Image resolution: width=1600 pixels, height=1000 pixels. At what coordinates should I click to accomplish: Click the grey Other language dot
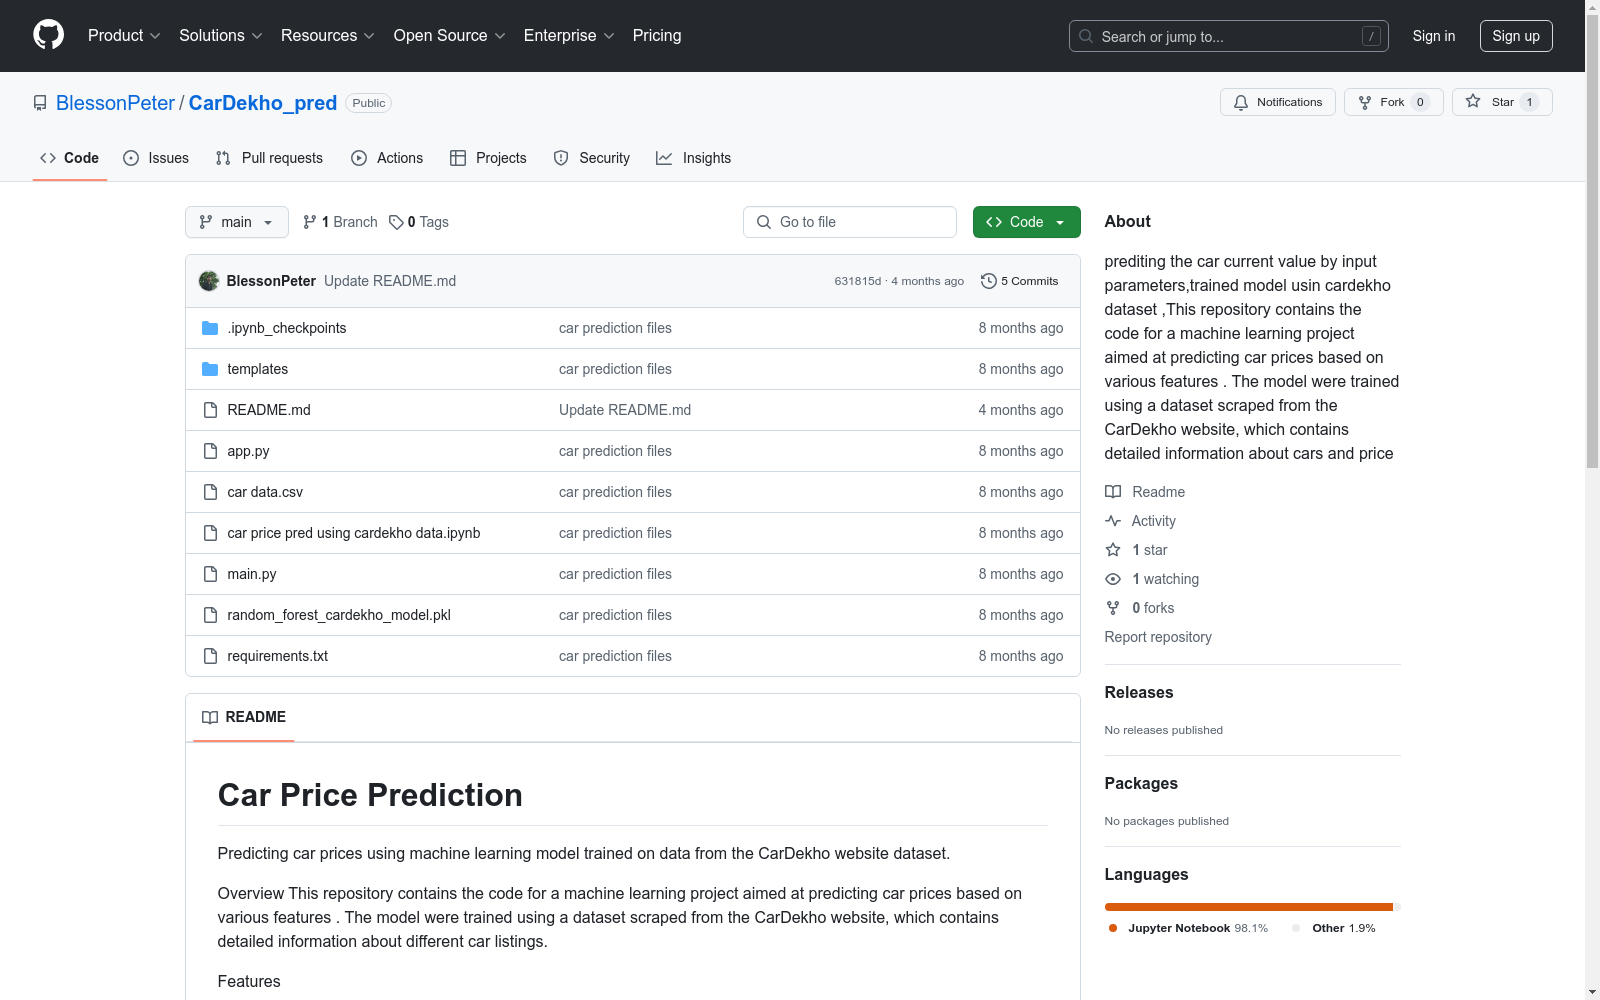(x=1296, y=928)
